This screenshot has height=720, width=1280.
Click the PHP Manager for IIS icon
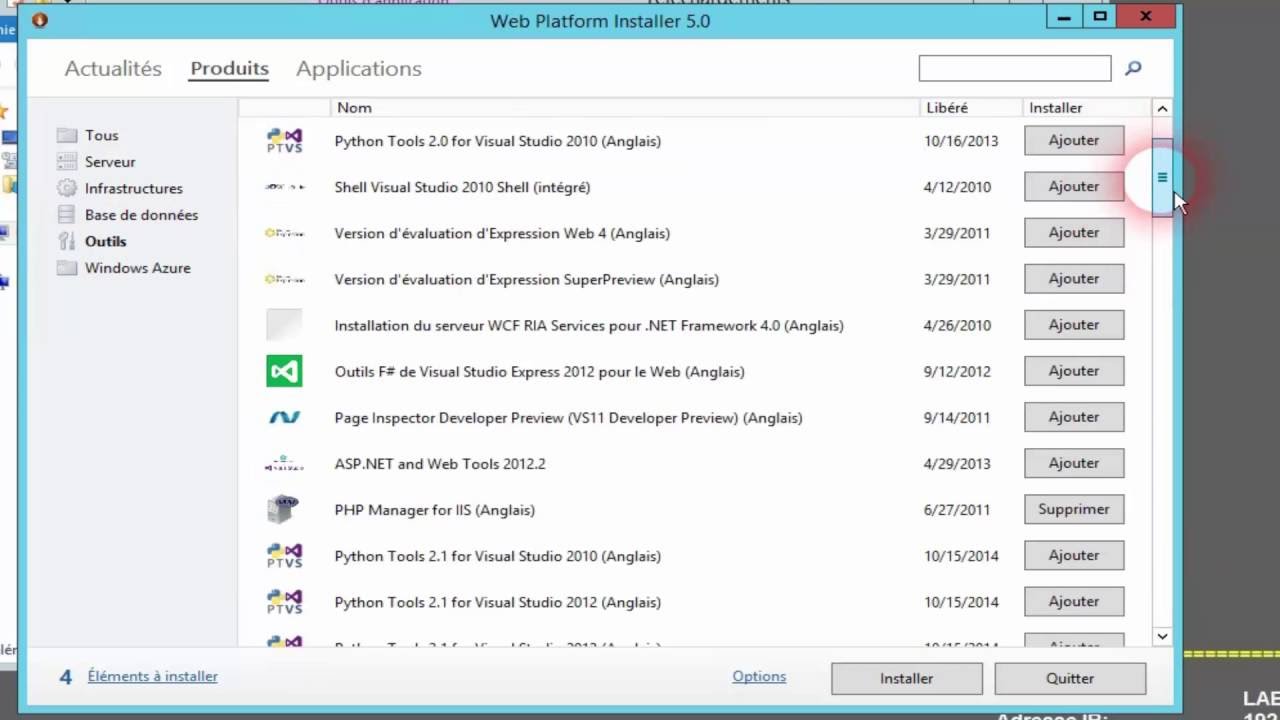pos(284,509)
